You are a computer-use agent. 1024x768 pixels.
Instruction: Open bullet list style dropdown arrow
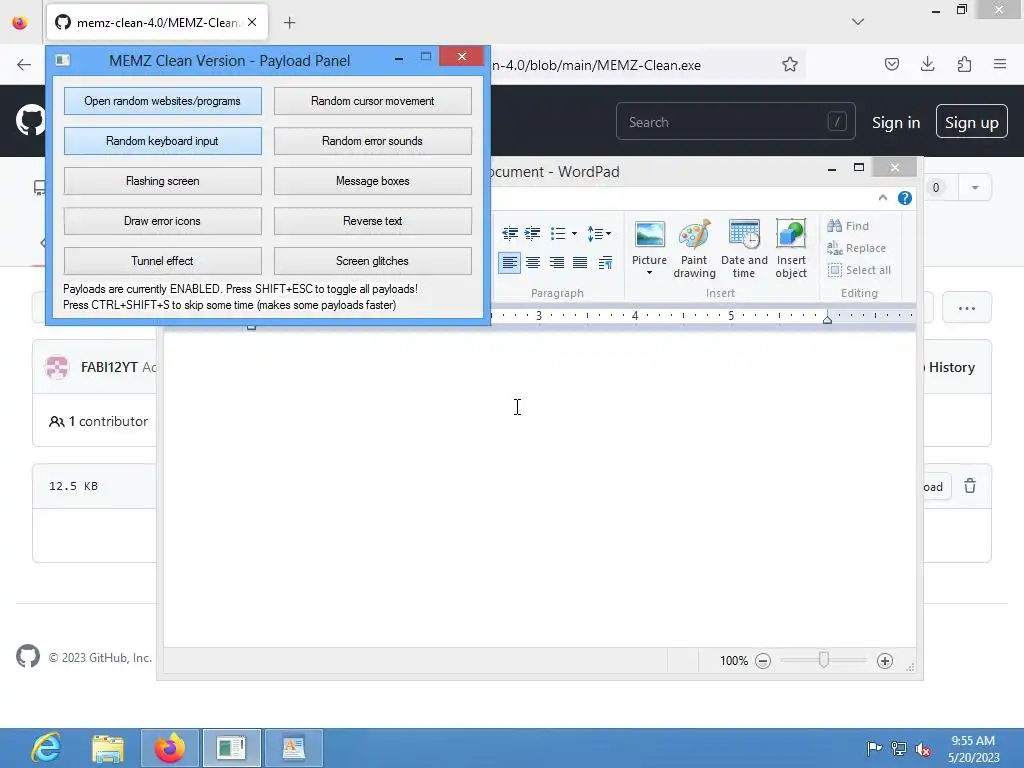tap(574, 233)
